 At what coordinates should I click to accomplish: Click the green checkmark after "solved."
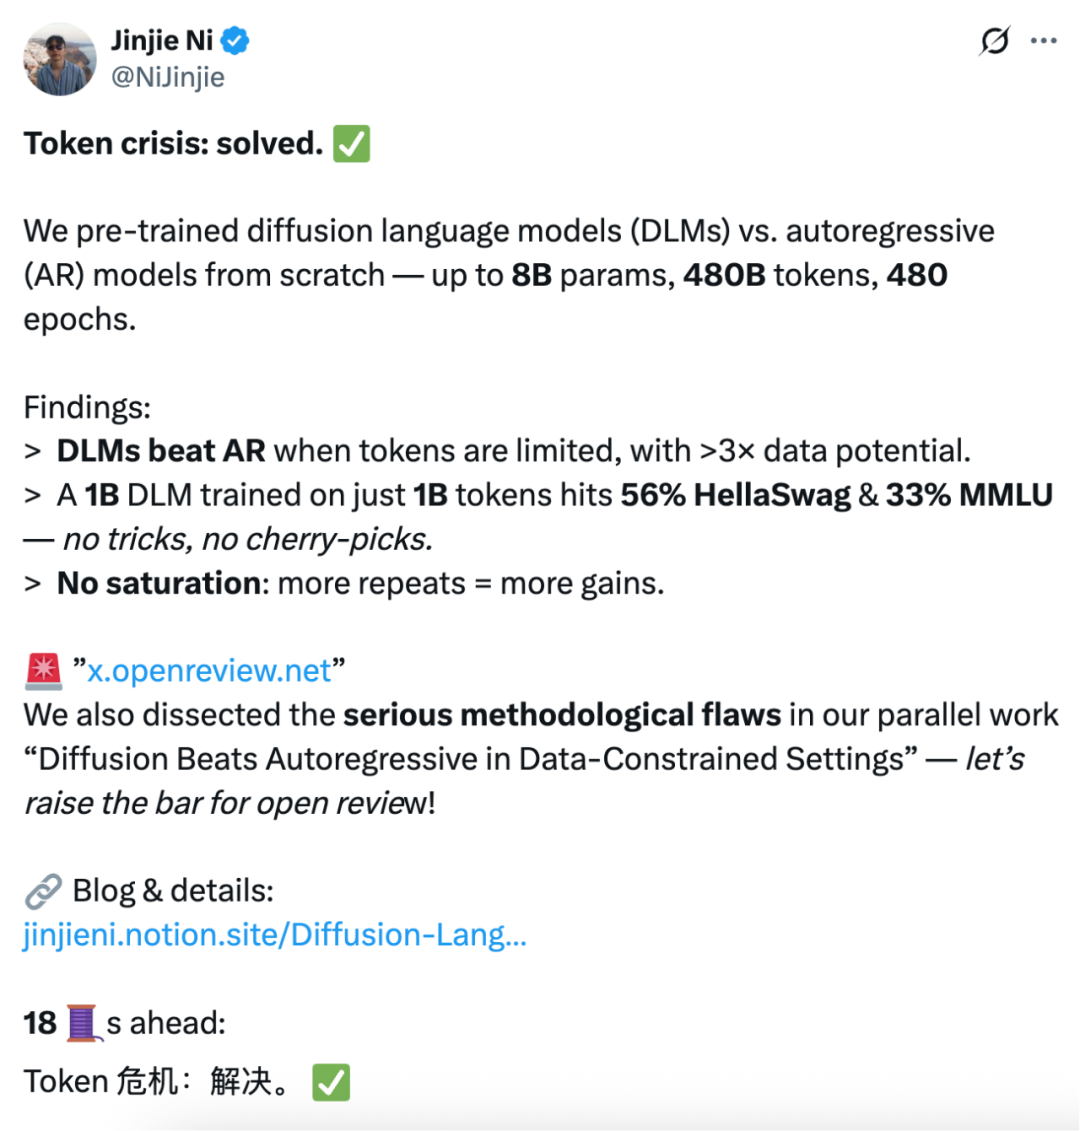pos(352,144)
